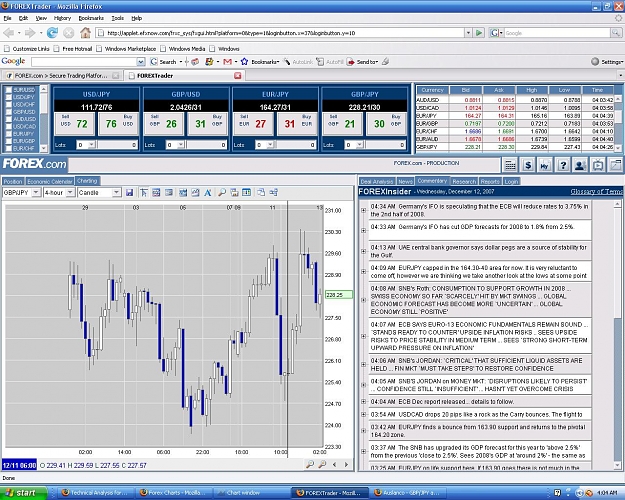This screenshot has height=500, width=625.
Task: Open USD/JPY lots dropdown
Action: coord(92,145)
